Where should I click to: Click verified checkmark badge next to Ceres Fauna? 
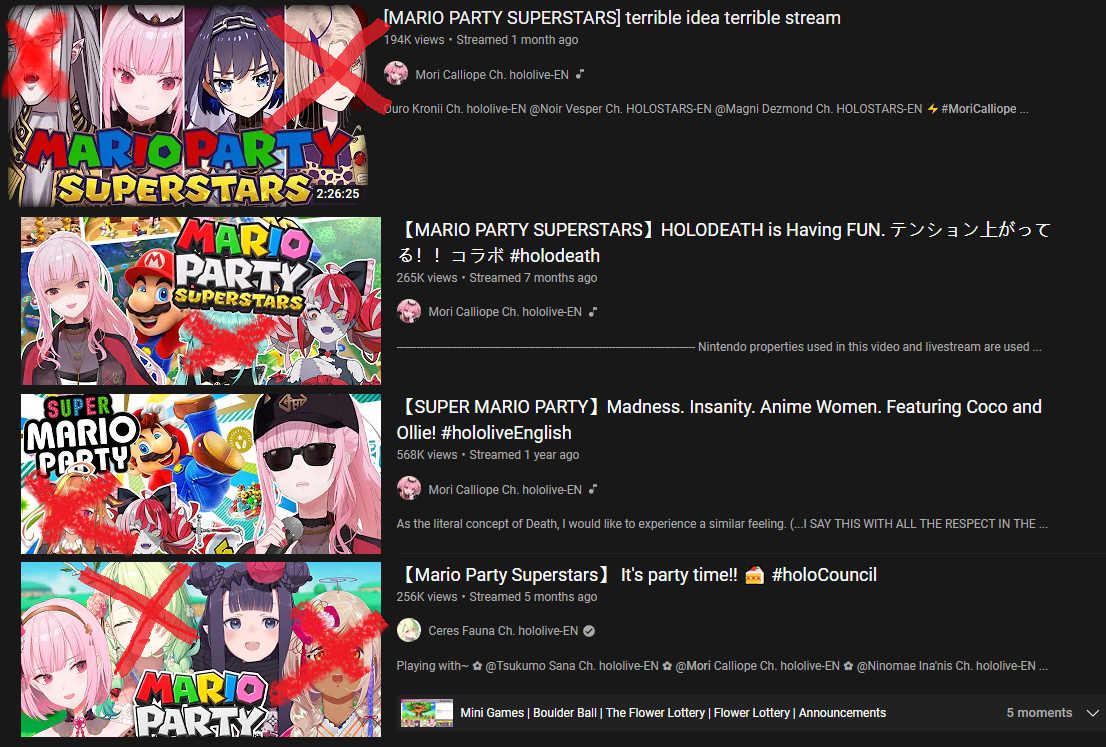(589, 631)
